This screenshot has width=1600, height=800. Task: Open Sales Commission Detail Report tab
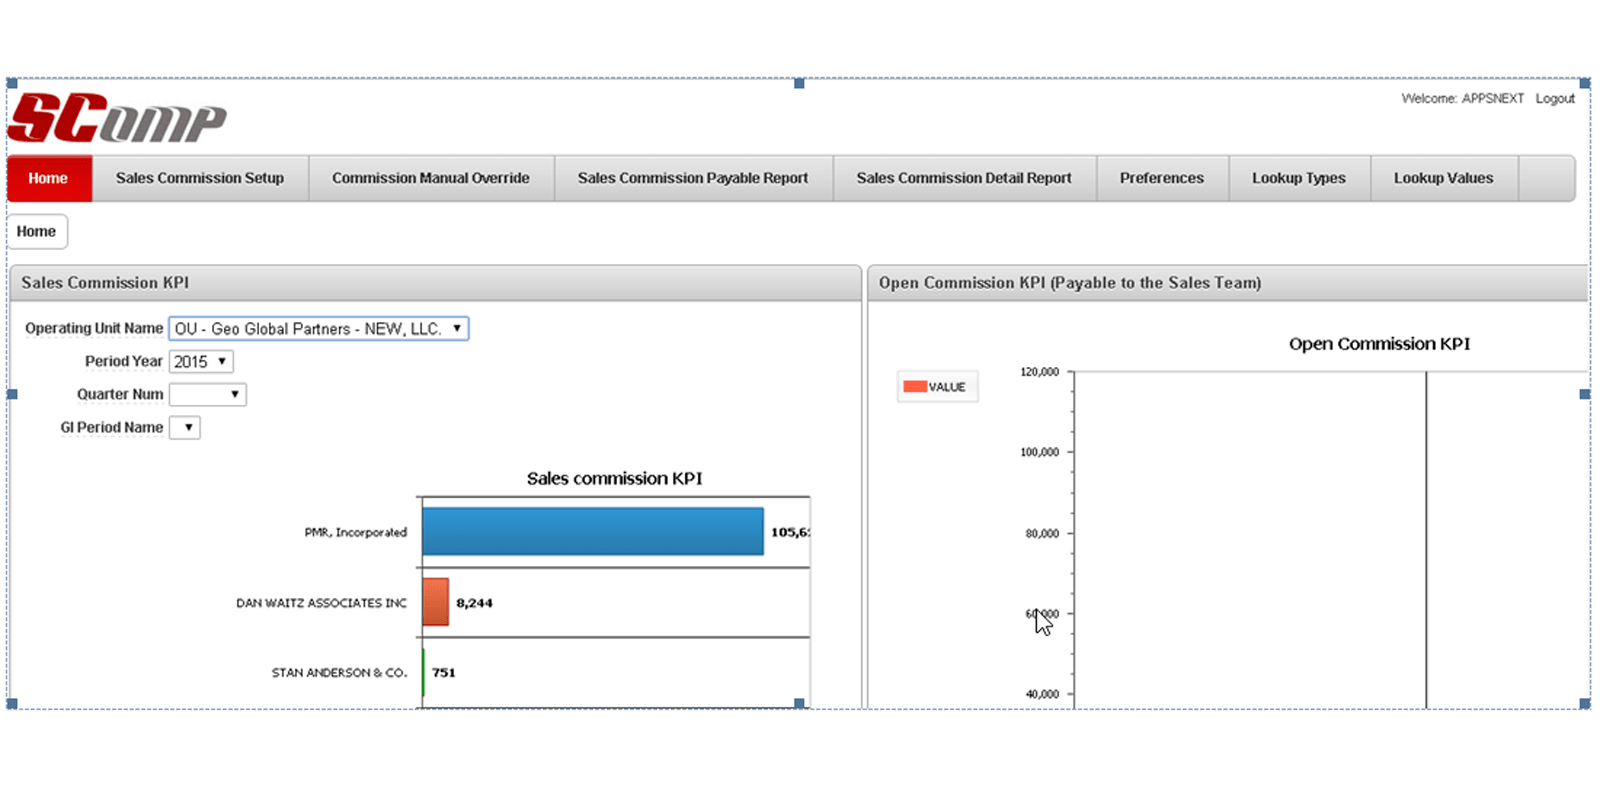coord(964,178)
